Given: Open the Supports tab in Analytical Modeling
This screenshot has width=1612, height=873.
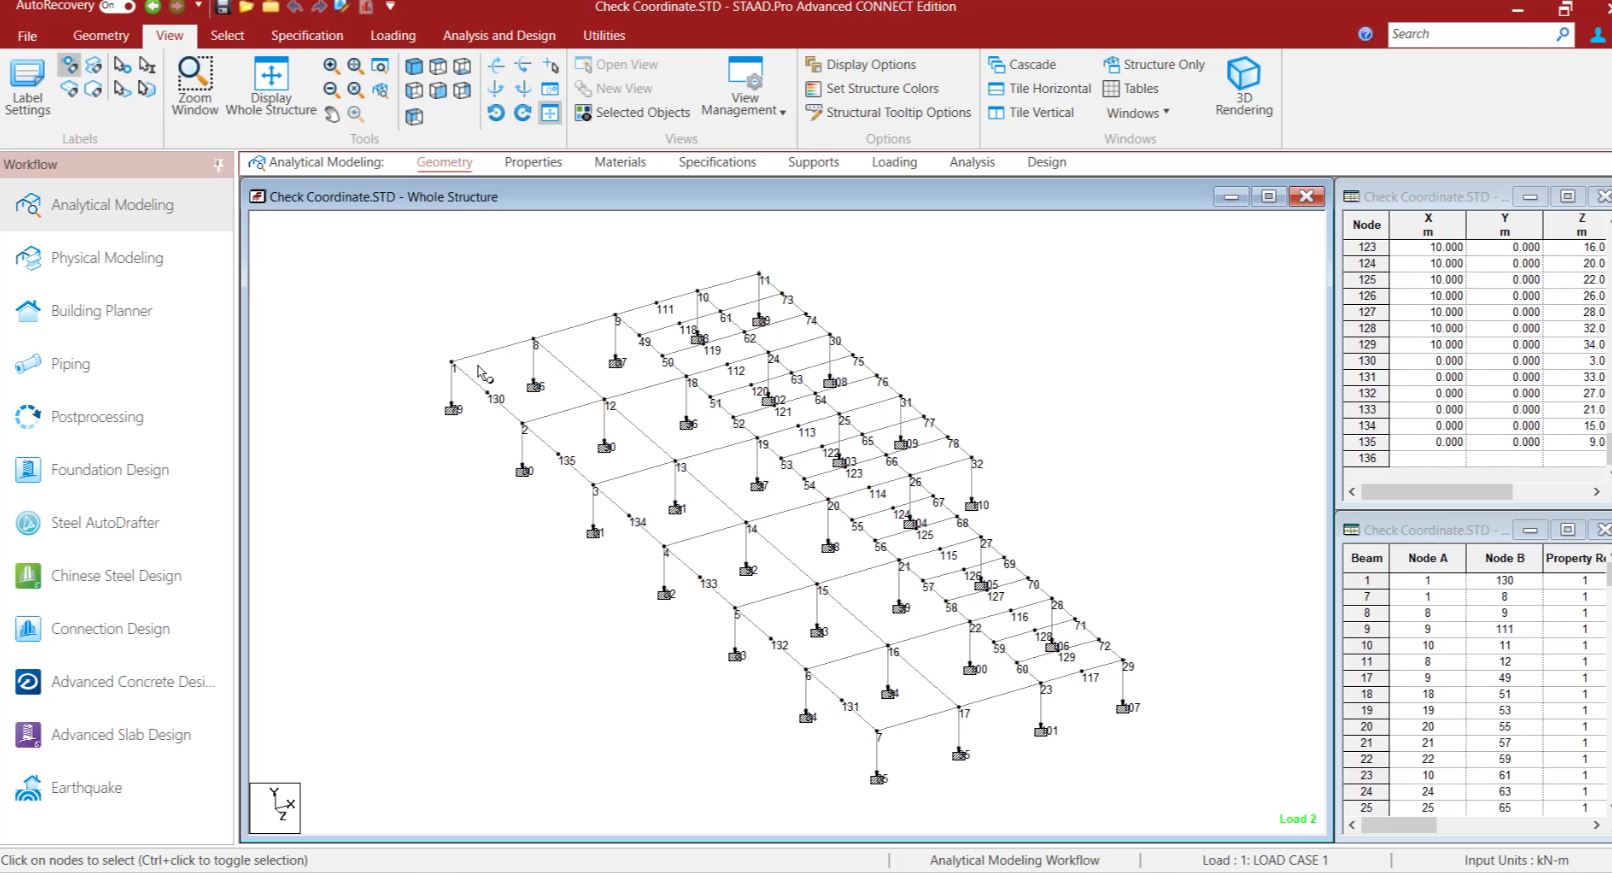Looking at the screenshot, I should tap(813, 162).
